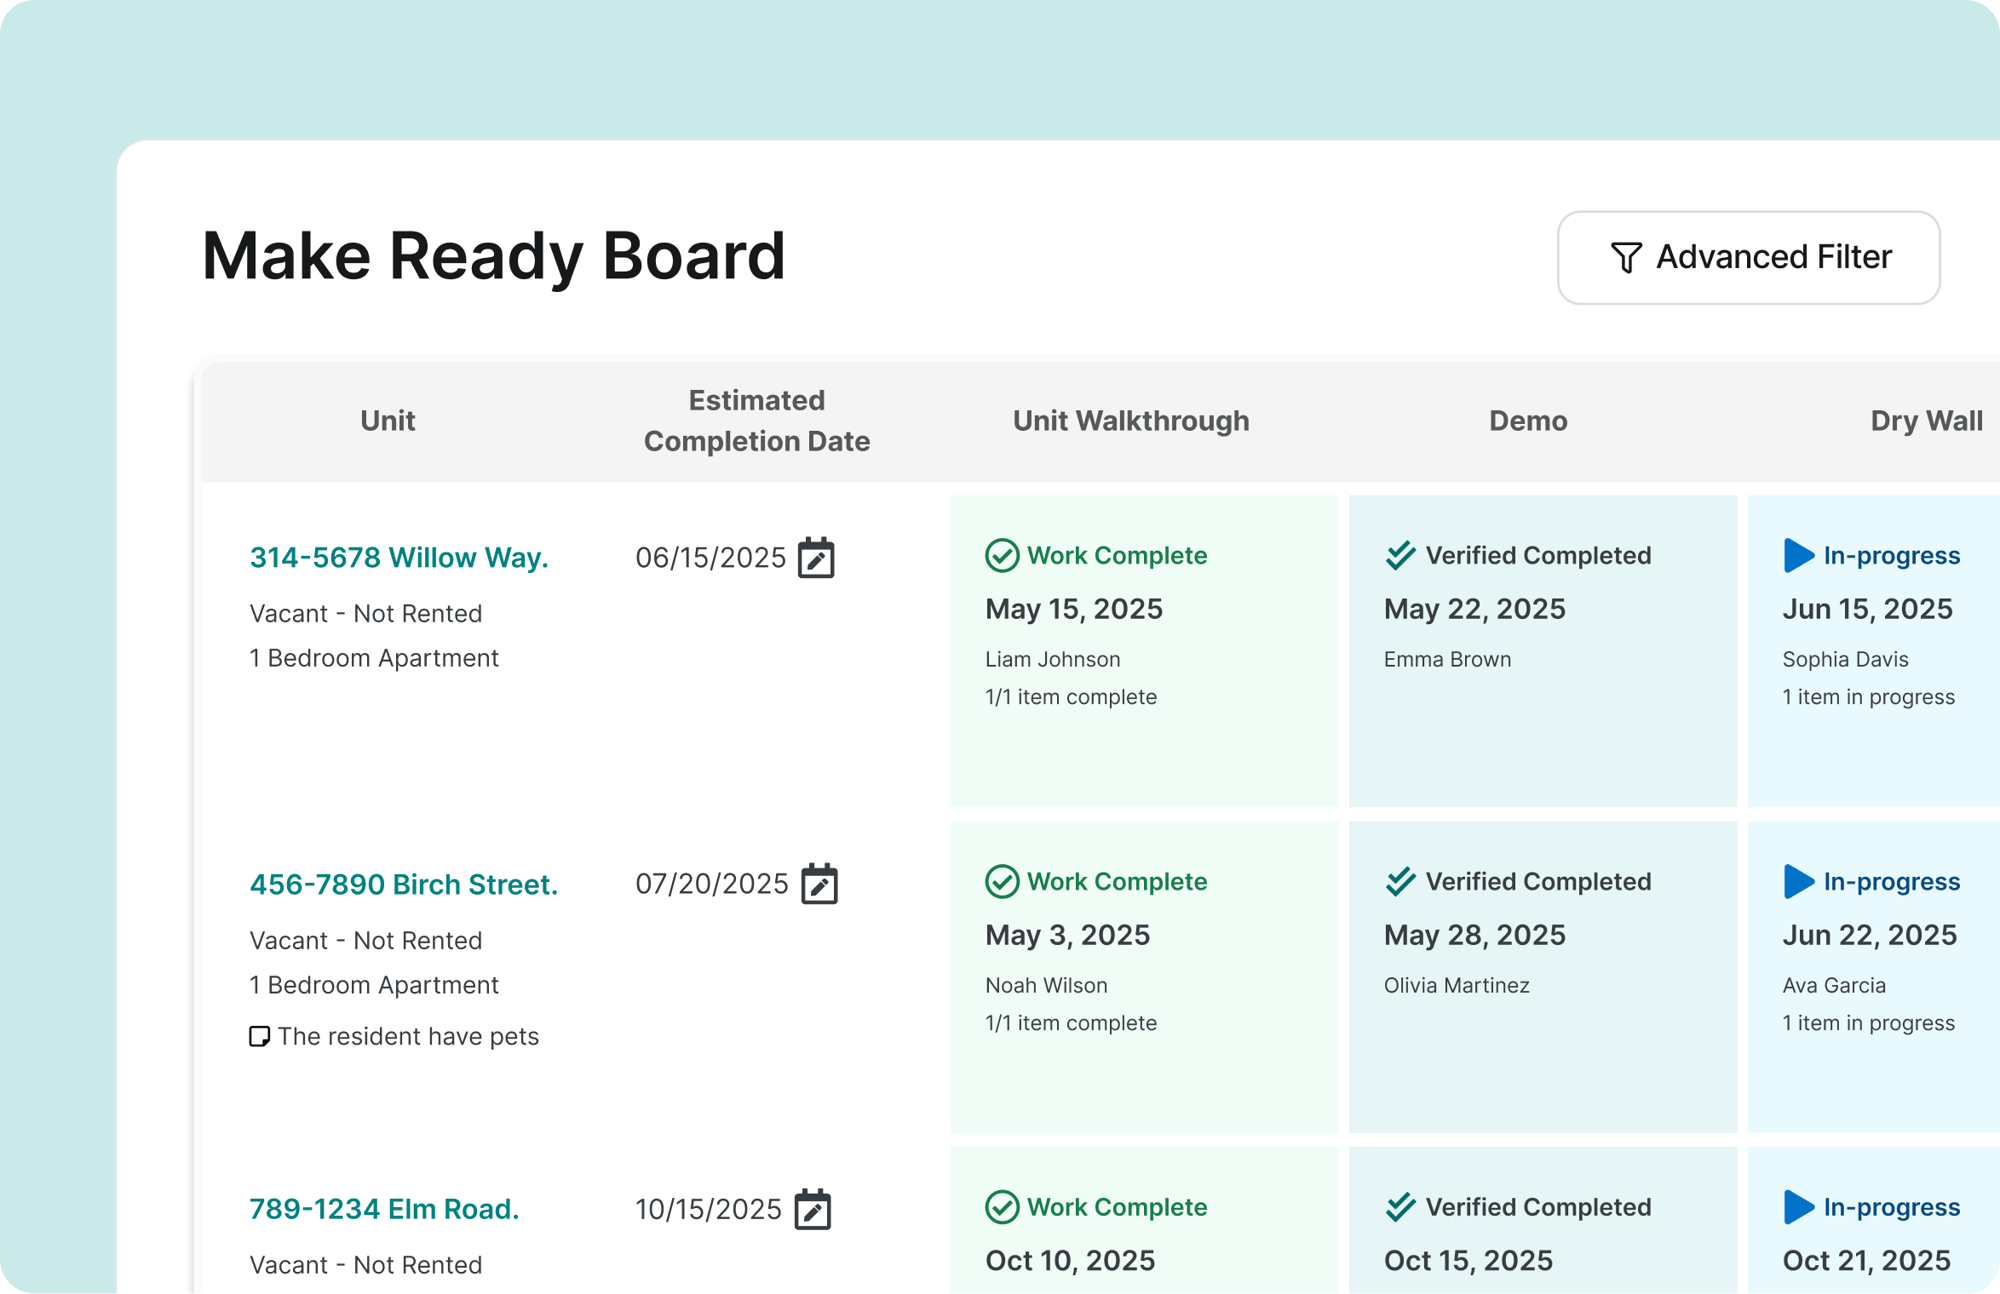Click the edit date icon for 456-7890 Birch Street
2000x1294 pixels.
[820, 884]
